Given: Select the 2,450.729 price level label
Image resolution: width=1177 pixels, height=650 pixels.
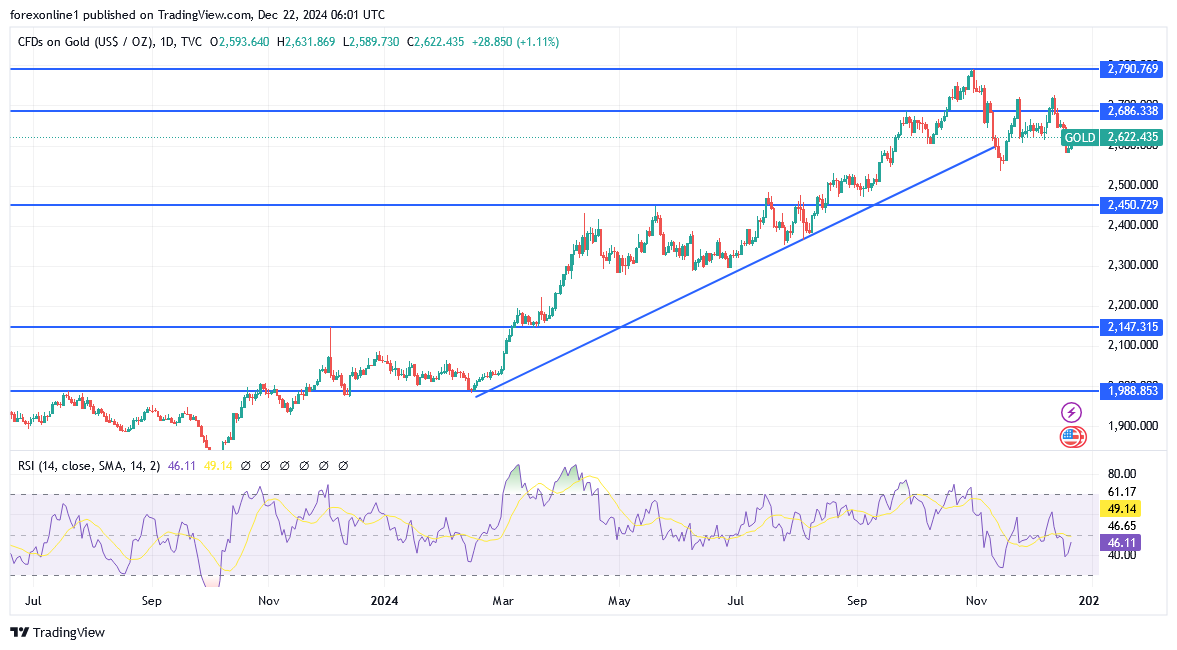Looking at the screenshot, I should tap(1133, 205).
